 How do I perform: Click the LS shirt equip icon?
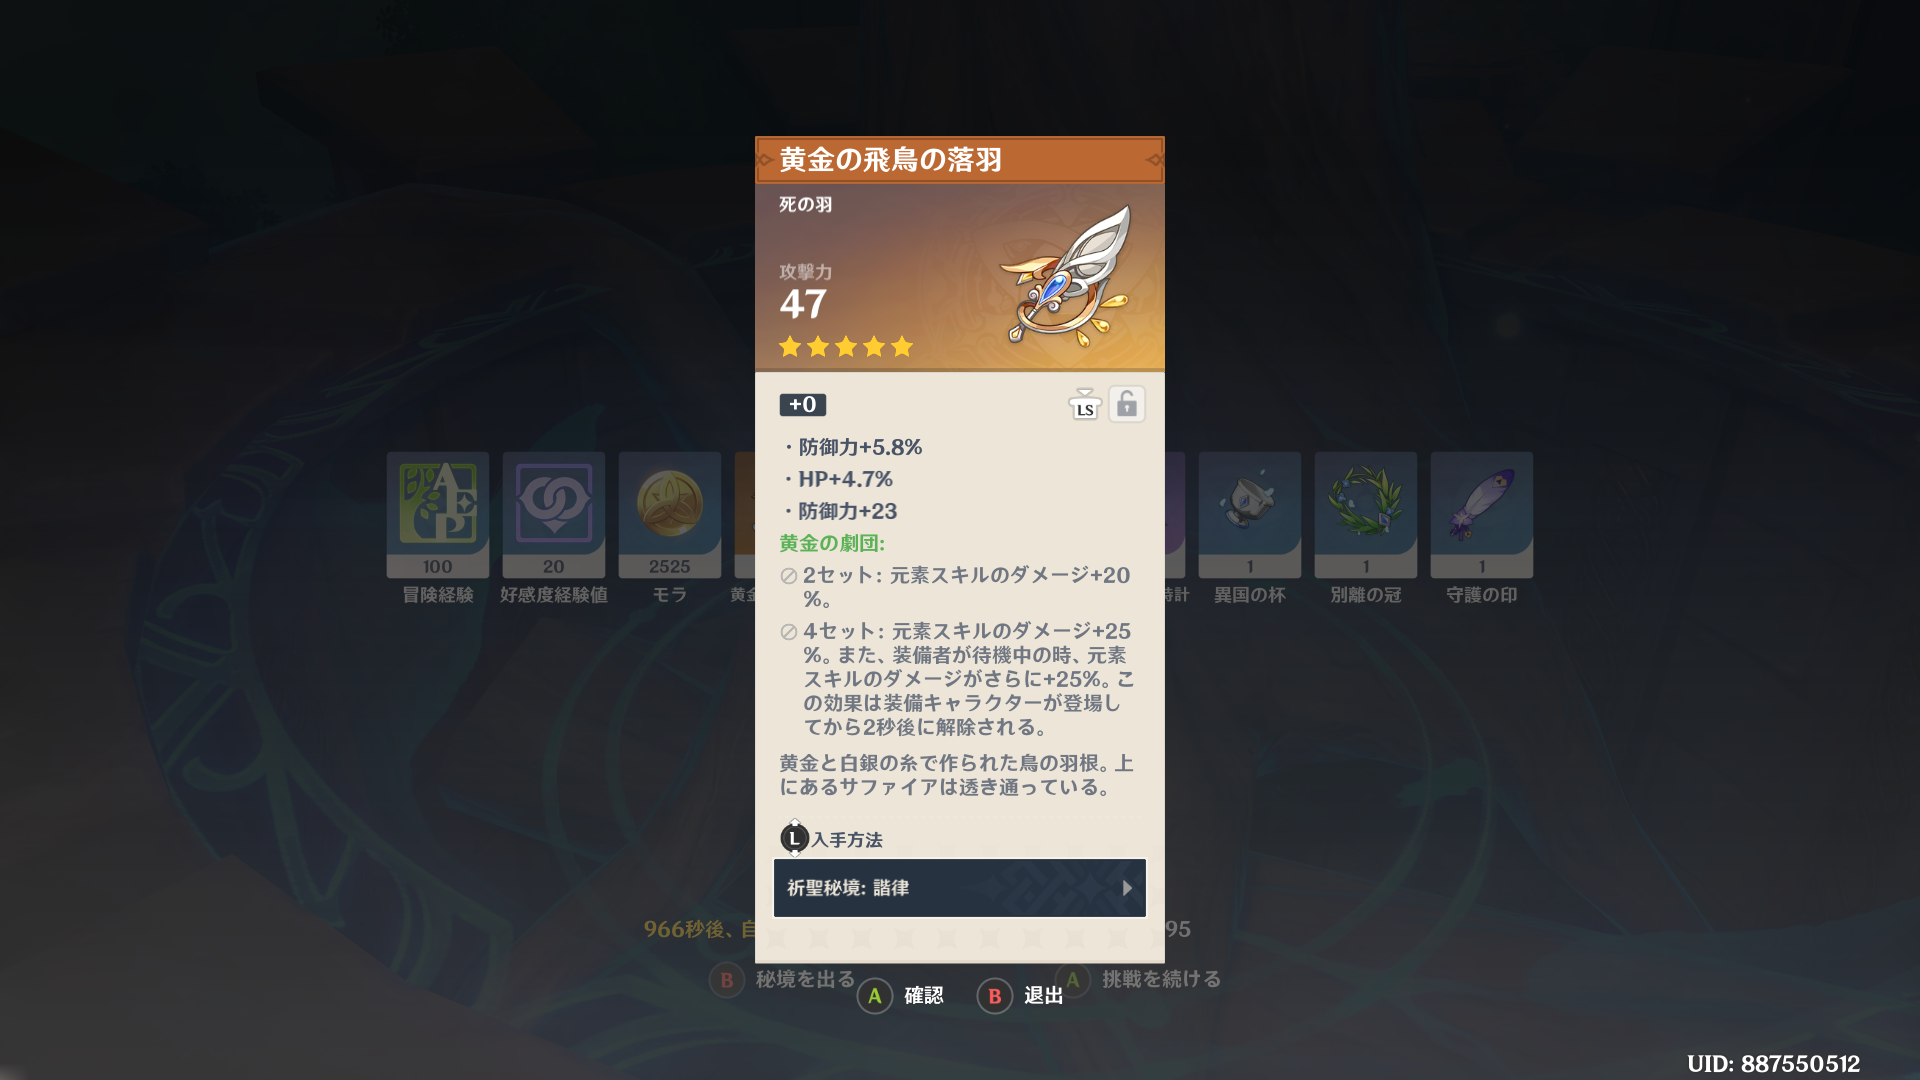coord(1085,404)
